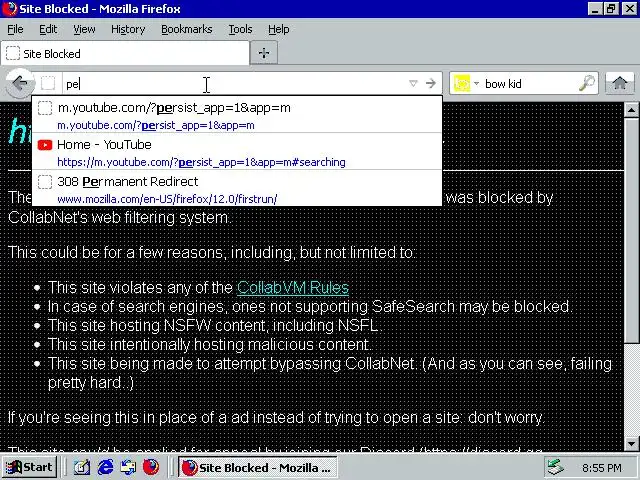Image resolution: width=640 pixels, height=480 pixels.
Task: Click the favicon on the Site Blocked tab
Action: click(13, 53)
